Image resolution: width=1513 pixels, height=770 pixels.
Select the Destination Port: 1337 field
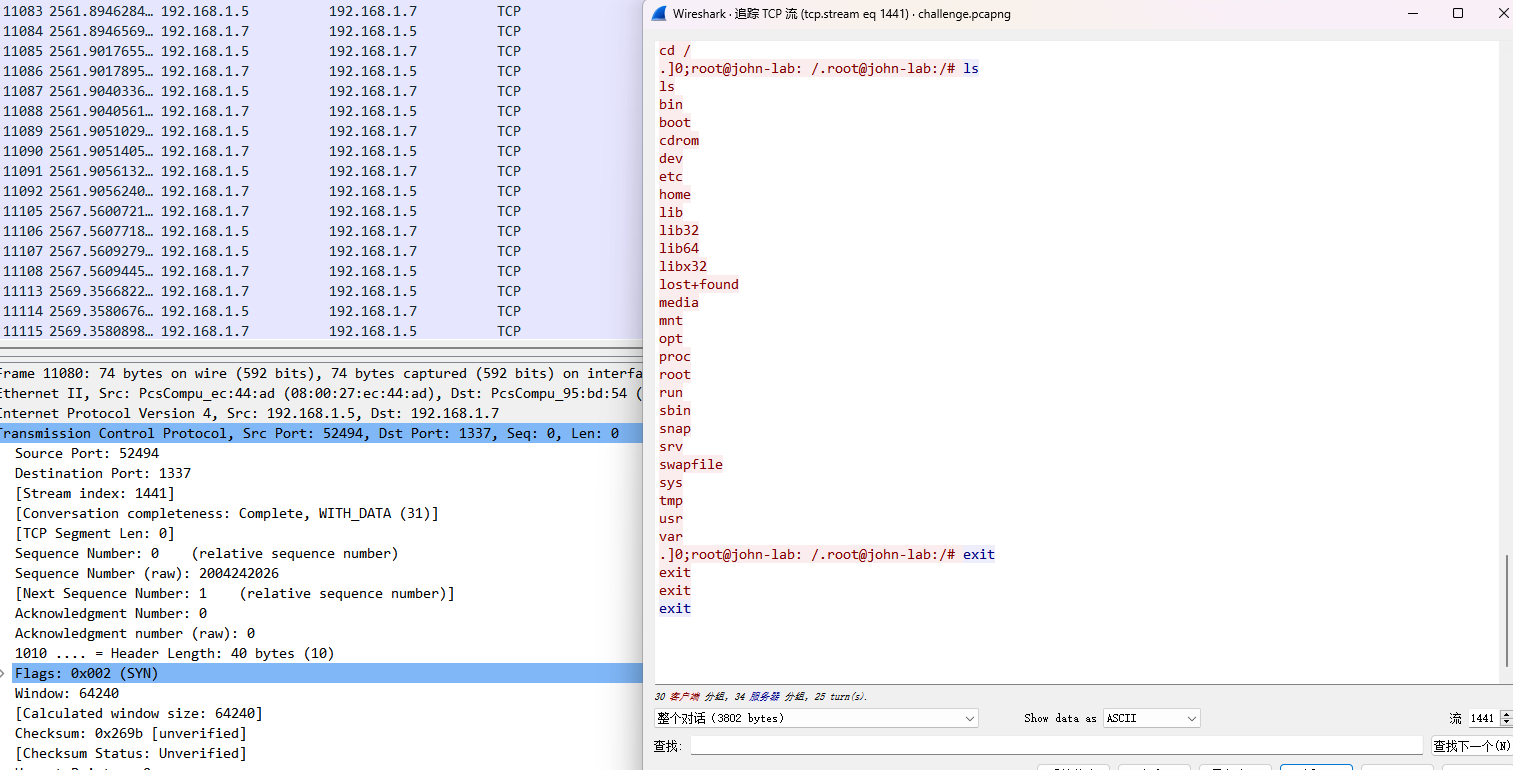click(x=103, y=473)
